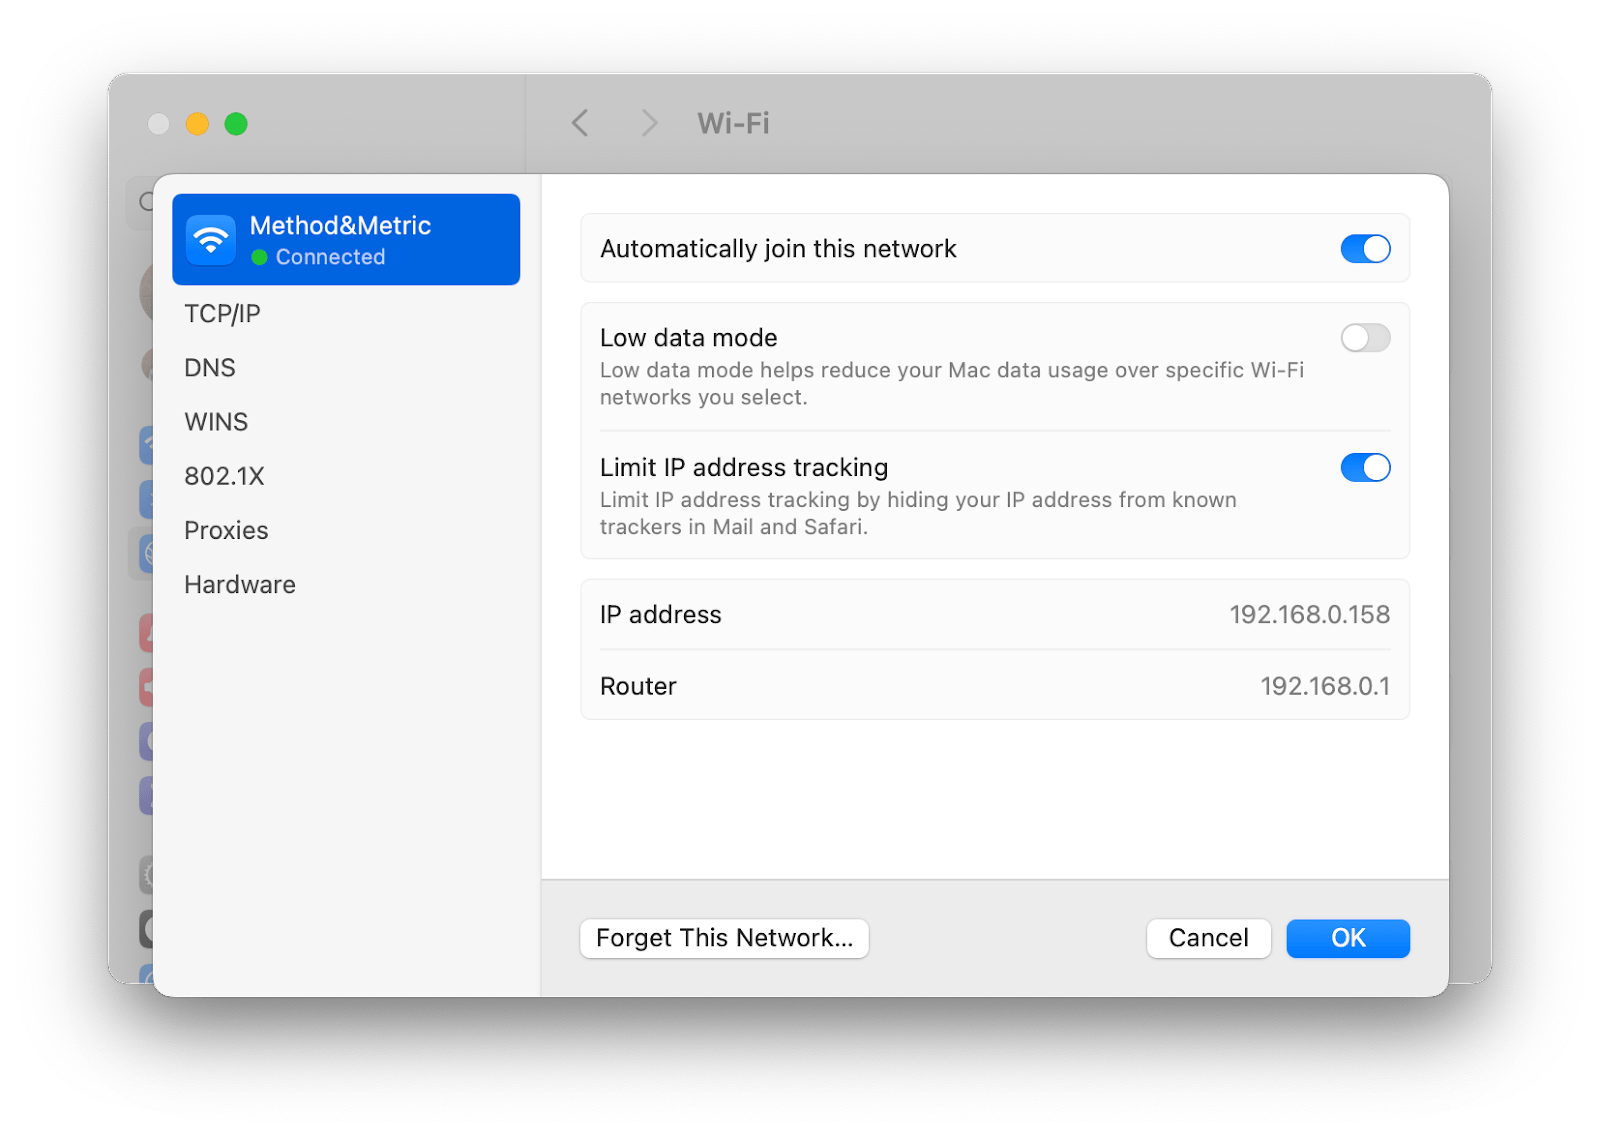Open the TCP/IP section
Screen dimensions: 1600x1140
click(222, 314)
